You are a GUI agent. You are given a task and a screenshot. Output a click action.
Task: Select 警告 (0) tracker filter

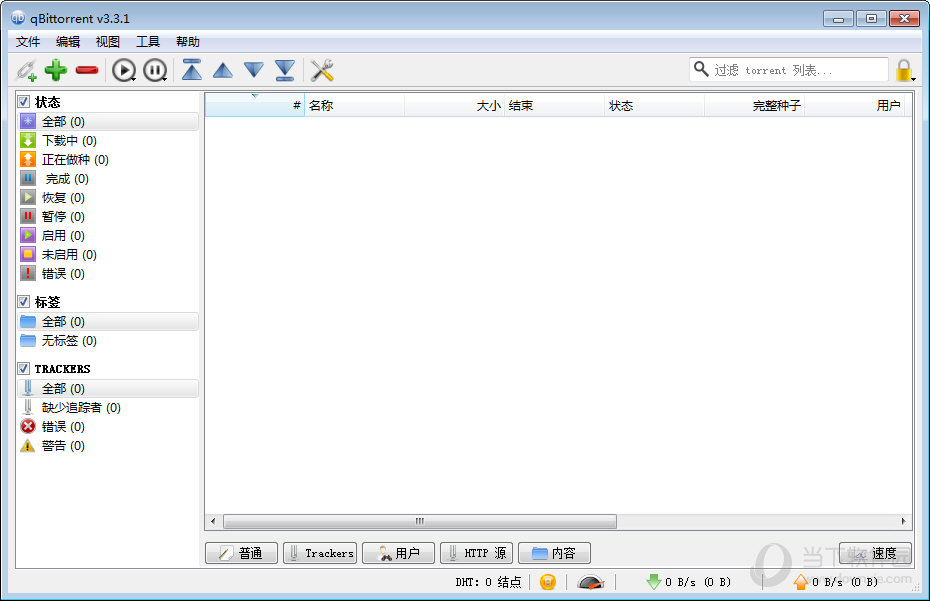pyautogui.click(x=108, y=446)
